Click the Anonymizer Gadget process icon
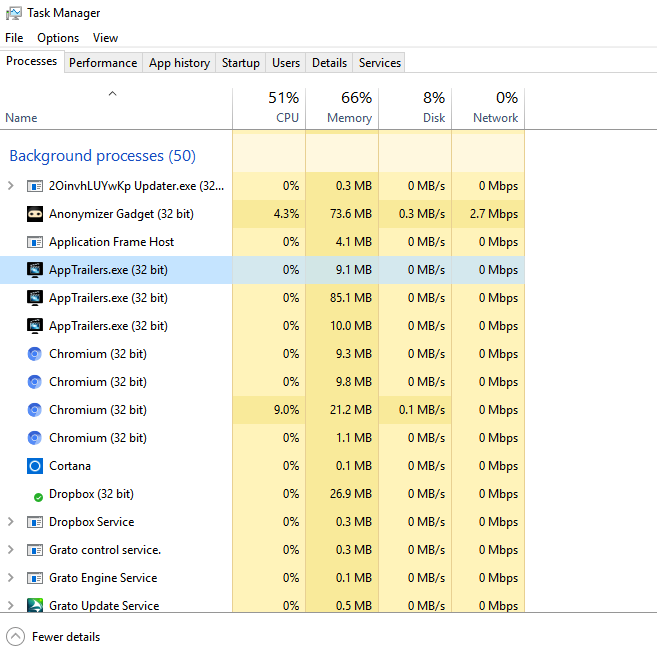Viewport: 657px width, 656px height. (35, 214)
